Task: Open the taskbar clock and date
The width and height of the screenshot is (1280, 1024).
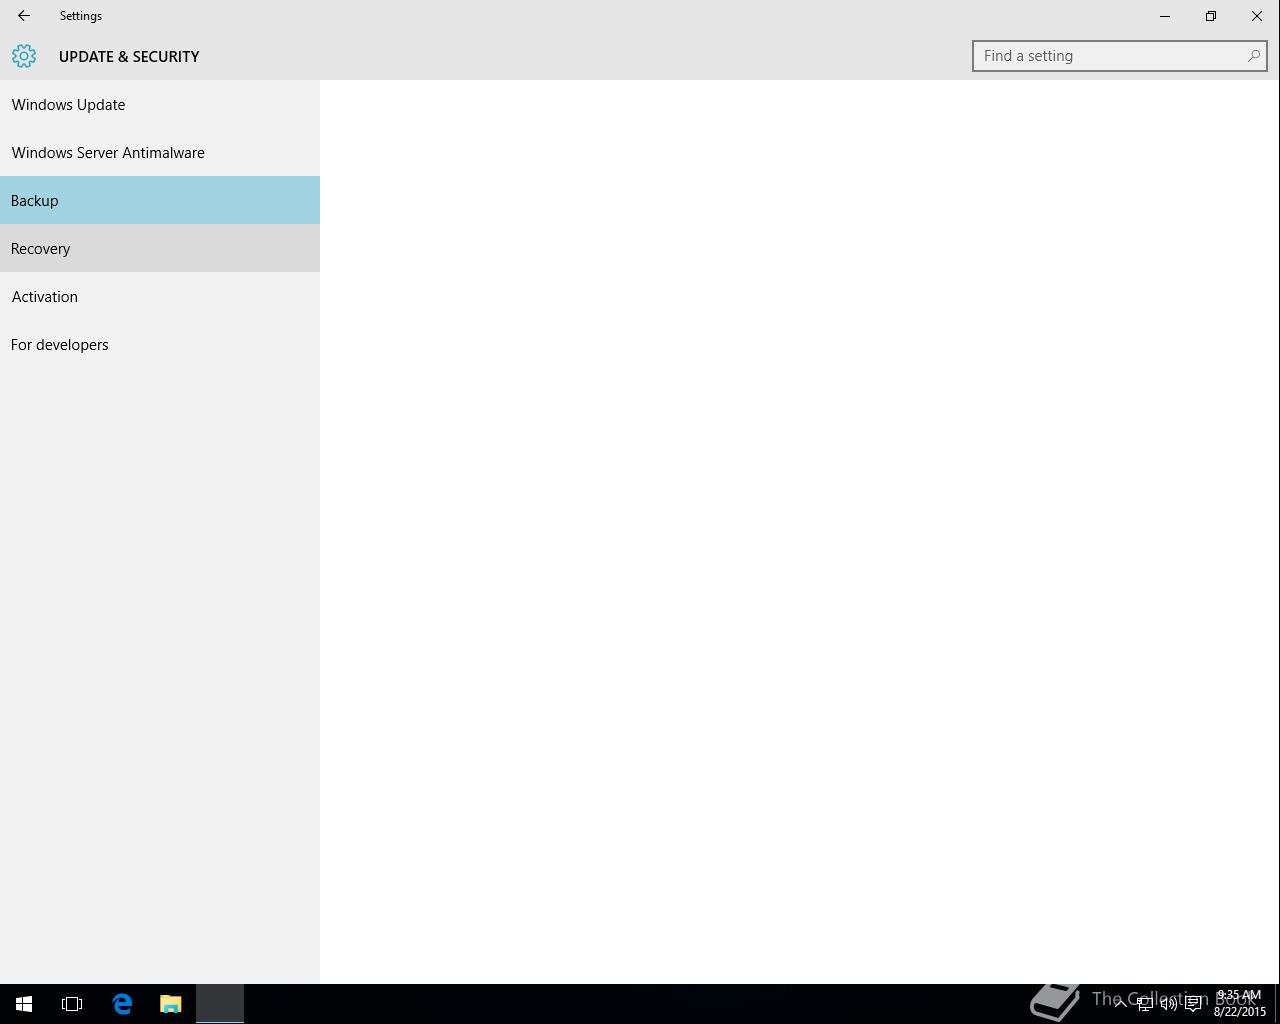Action: pyautogui.click(x=1239, y=1004)
